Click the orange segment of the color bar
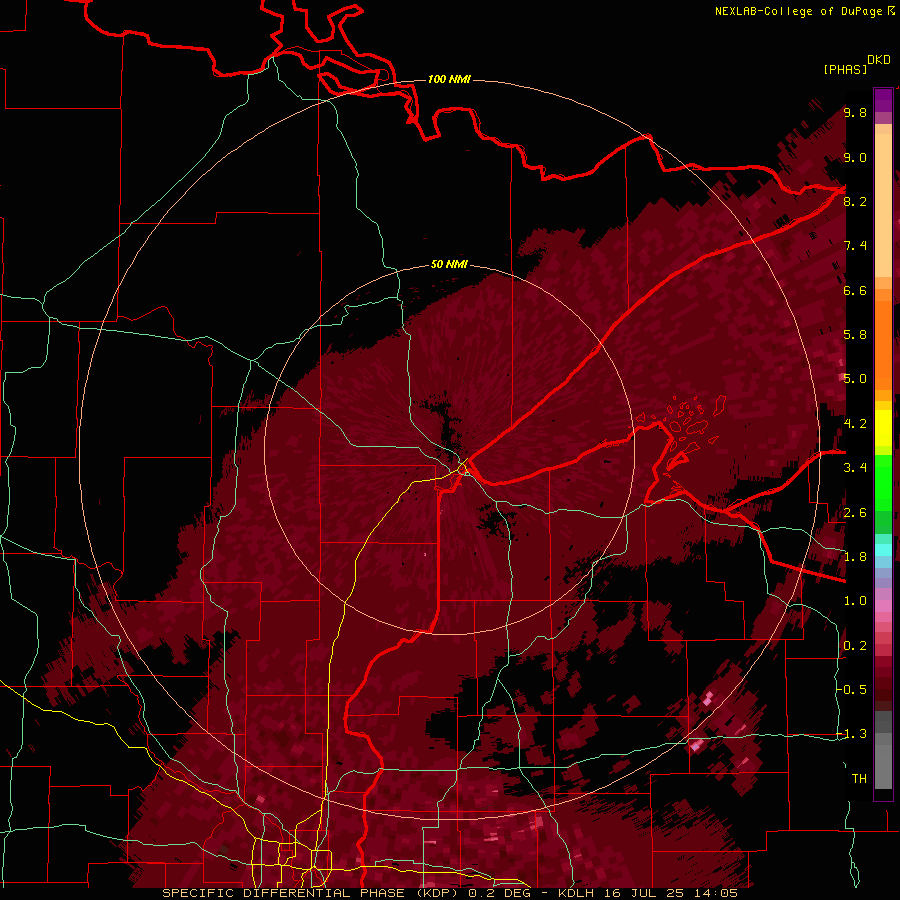The image size is (900, 900). coord(883,339)
